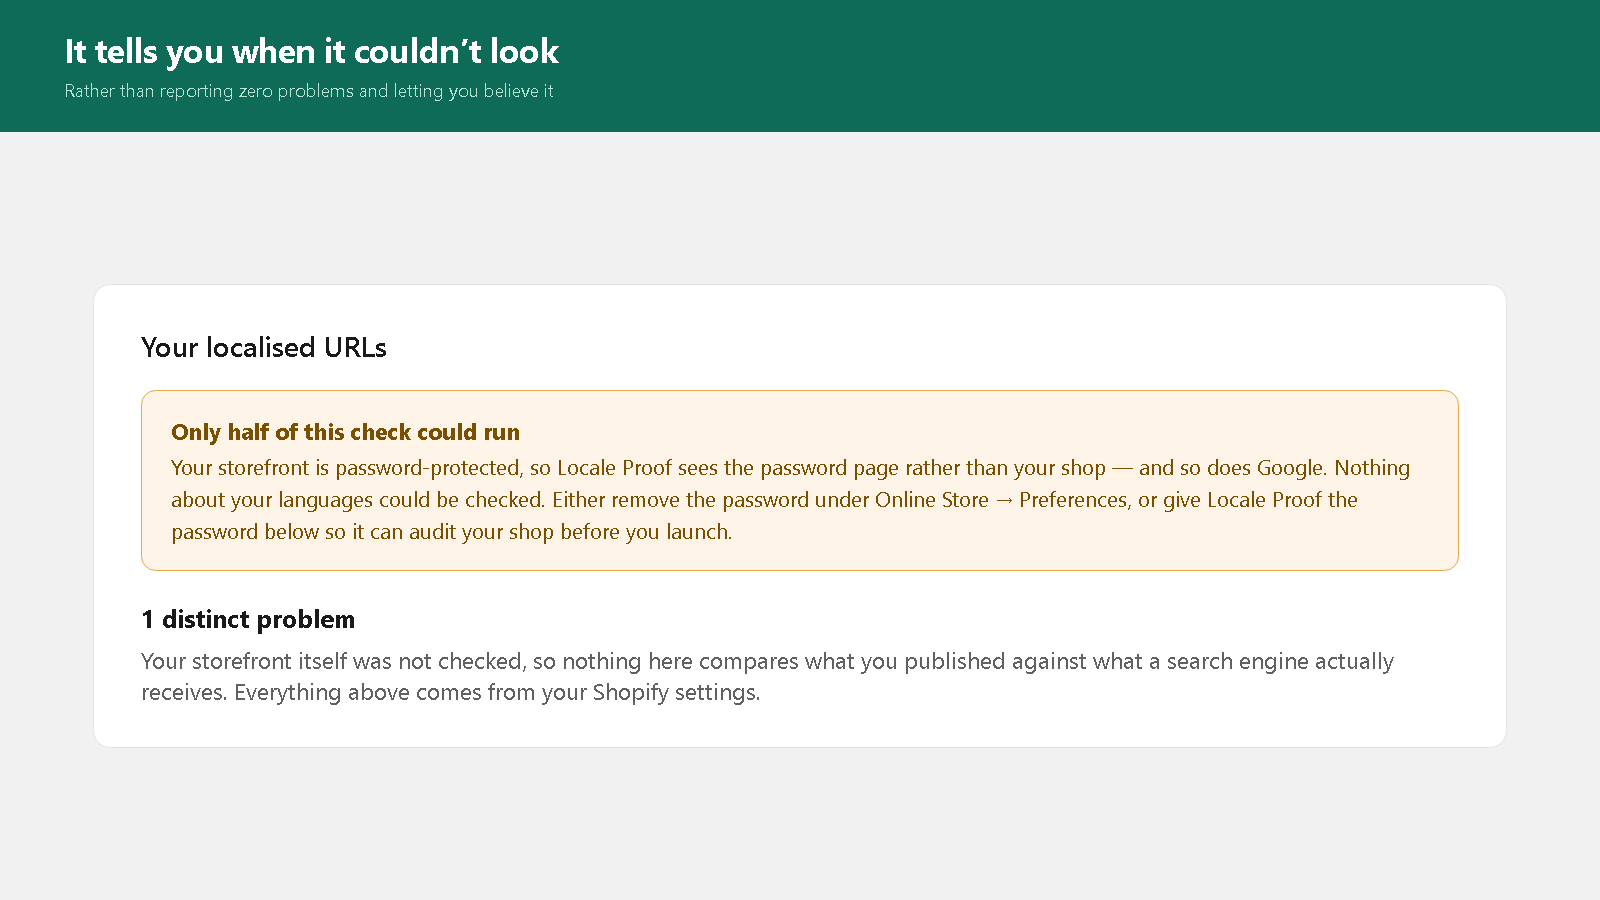Click the word "Preferences" in the warning banner
The width and height of the screenshot is (1600, 900).
click(x=1073, y=500)
